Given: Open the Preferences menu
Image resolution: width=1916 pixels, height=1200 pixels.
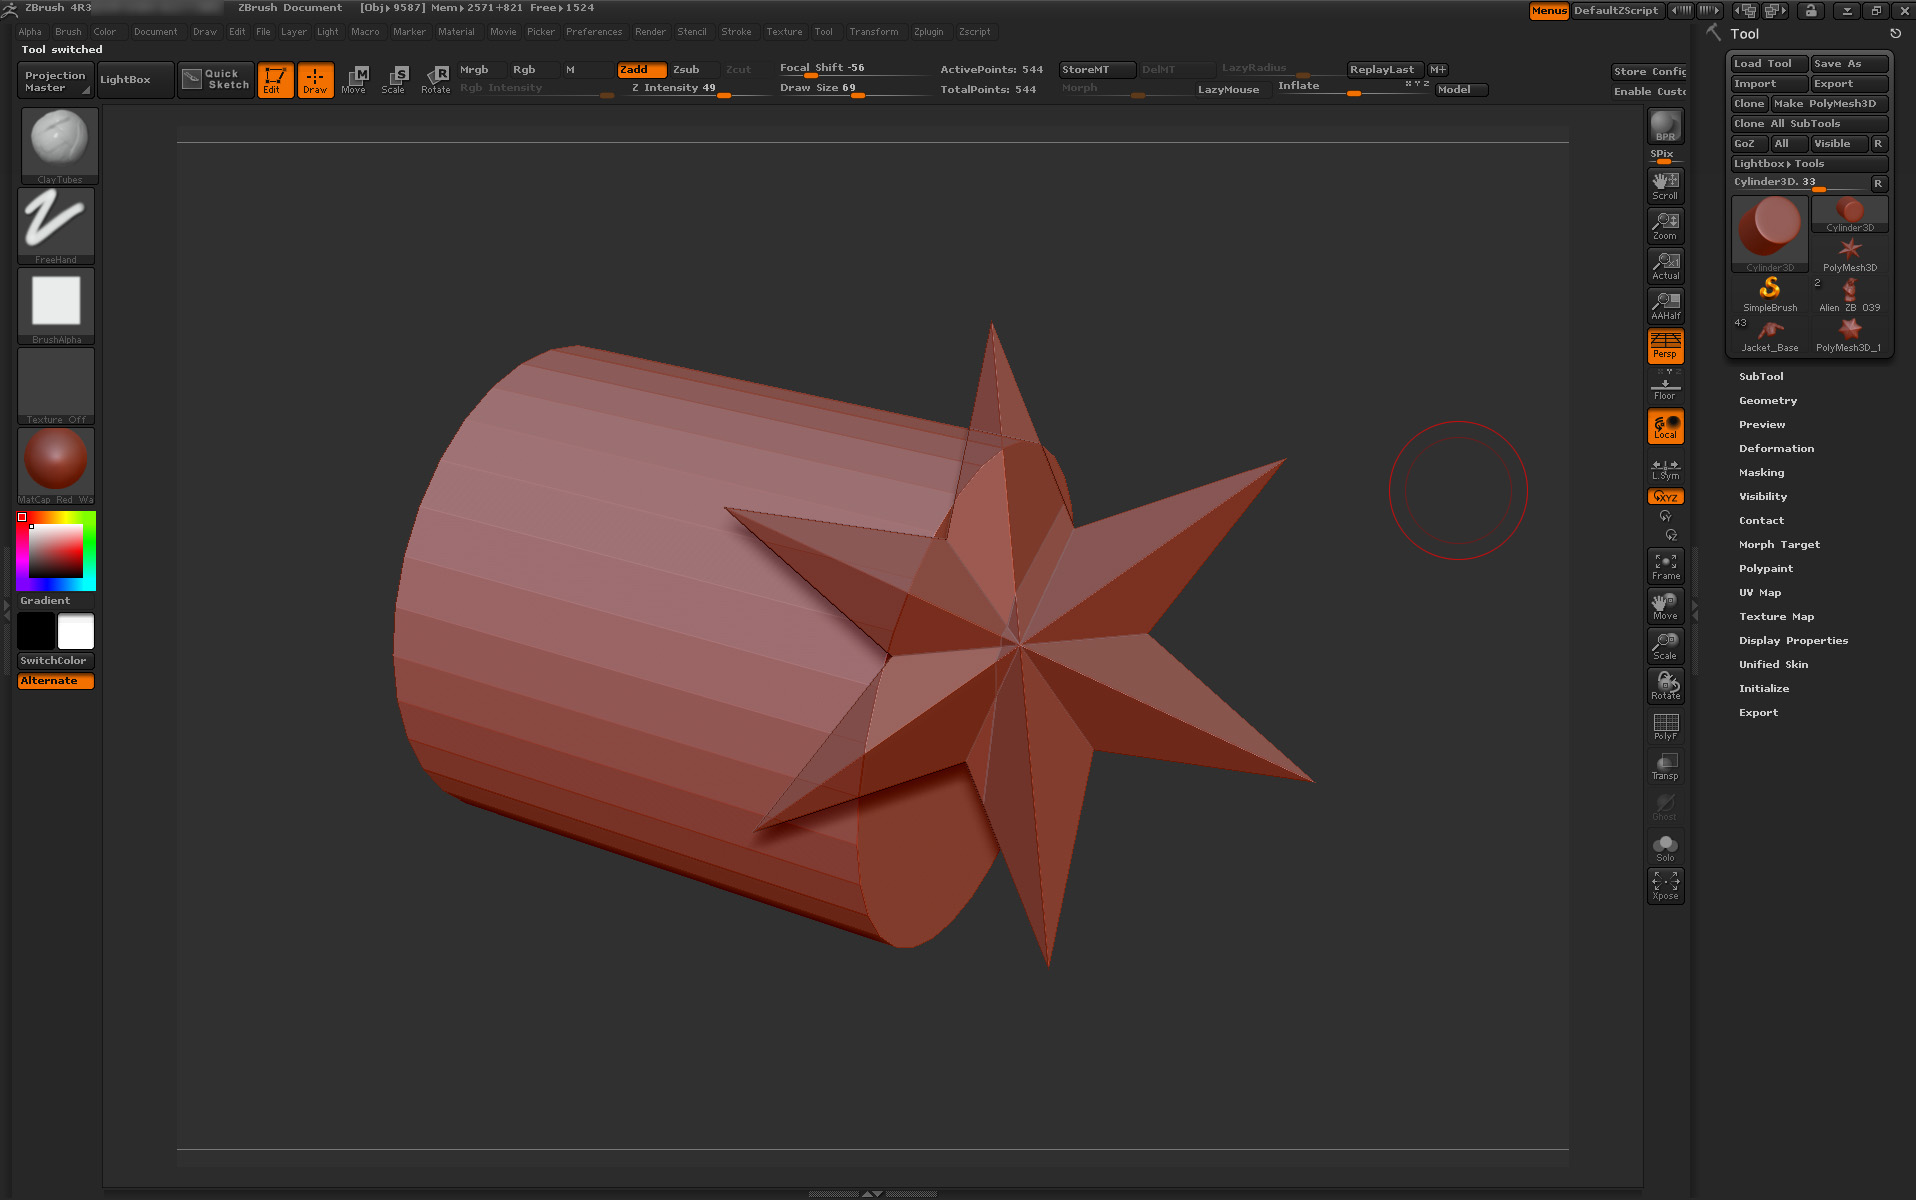Looking at the screenshot, I should 593,32.
